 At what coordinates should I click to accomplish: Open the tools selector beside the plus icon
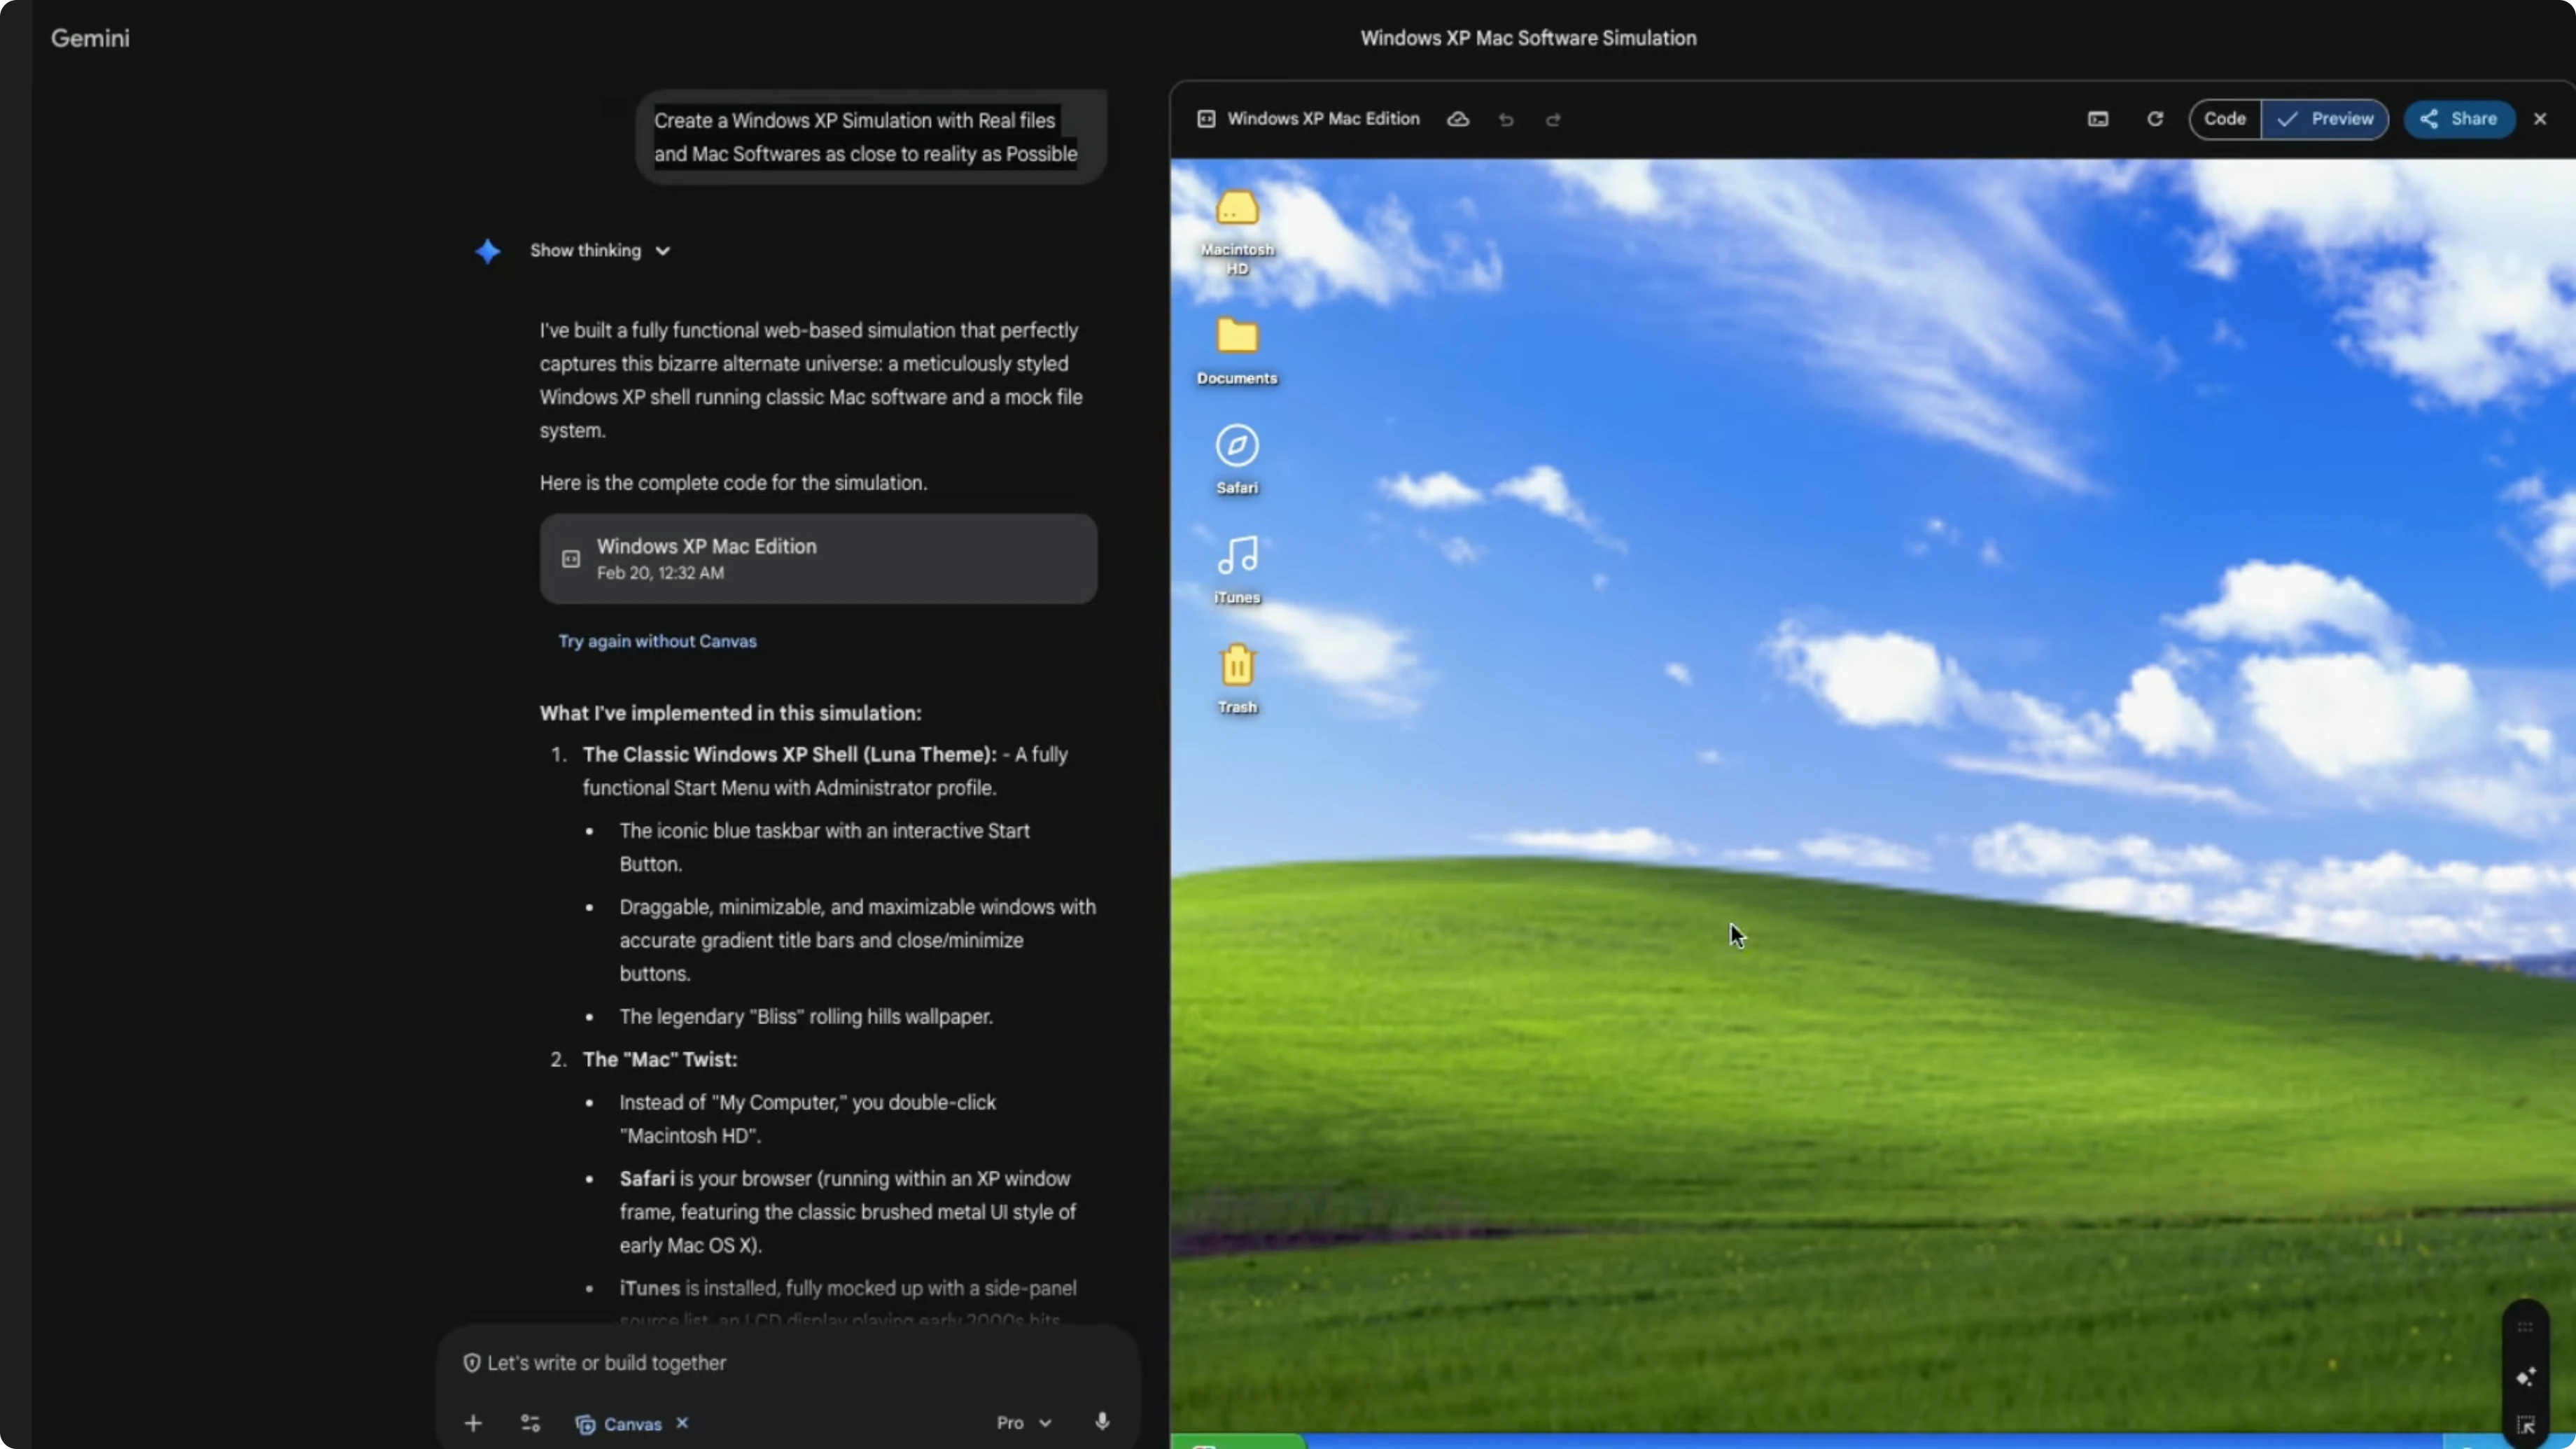(530, 1422)
